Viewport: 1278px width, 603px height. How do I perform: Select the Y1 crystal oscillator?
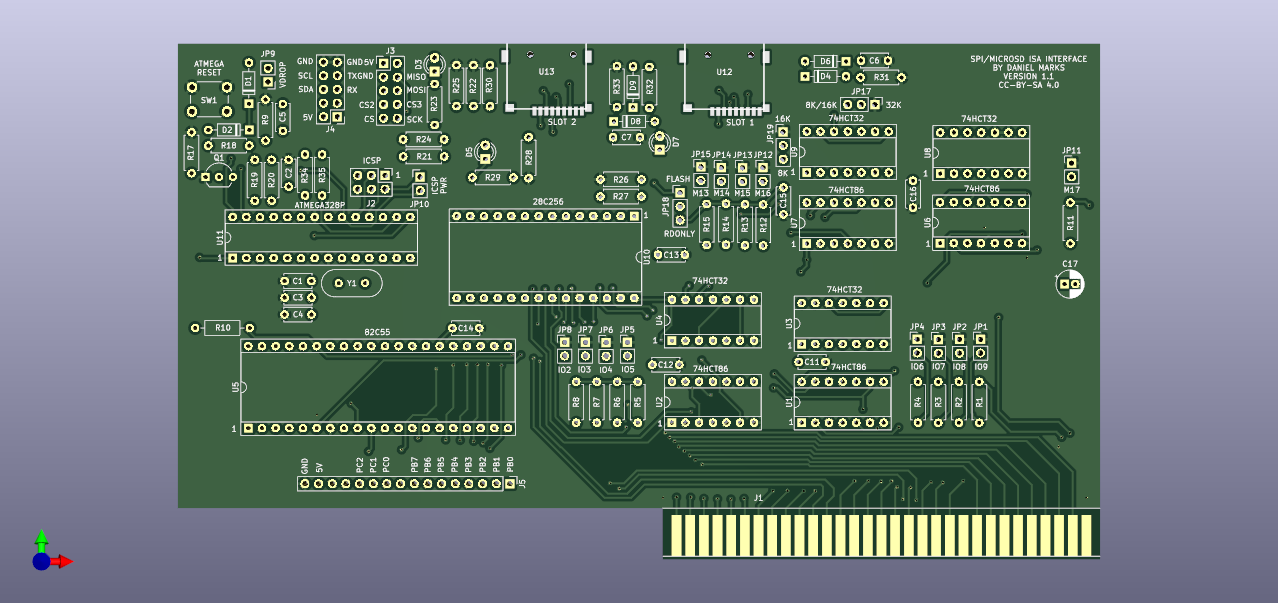tap(351, 284)
